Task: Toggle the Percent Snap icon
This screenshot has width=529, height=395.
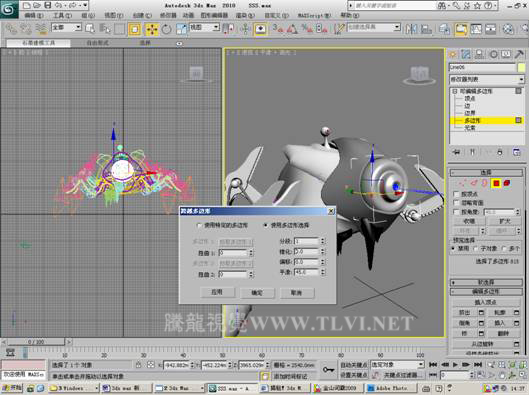Action: (307, 29)
